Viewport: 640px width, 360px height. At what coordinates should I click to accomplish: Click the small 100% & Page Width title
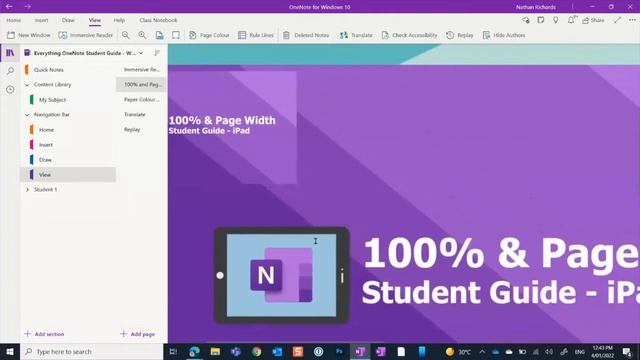222,120
